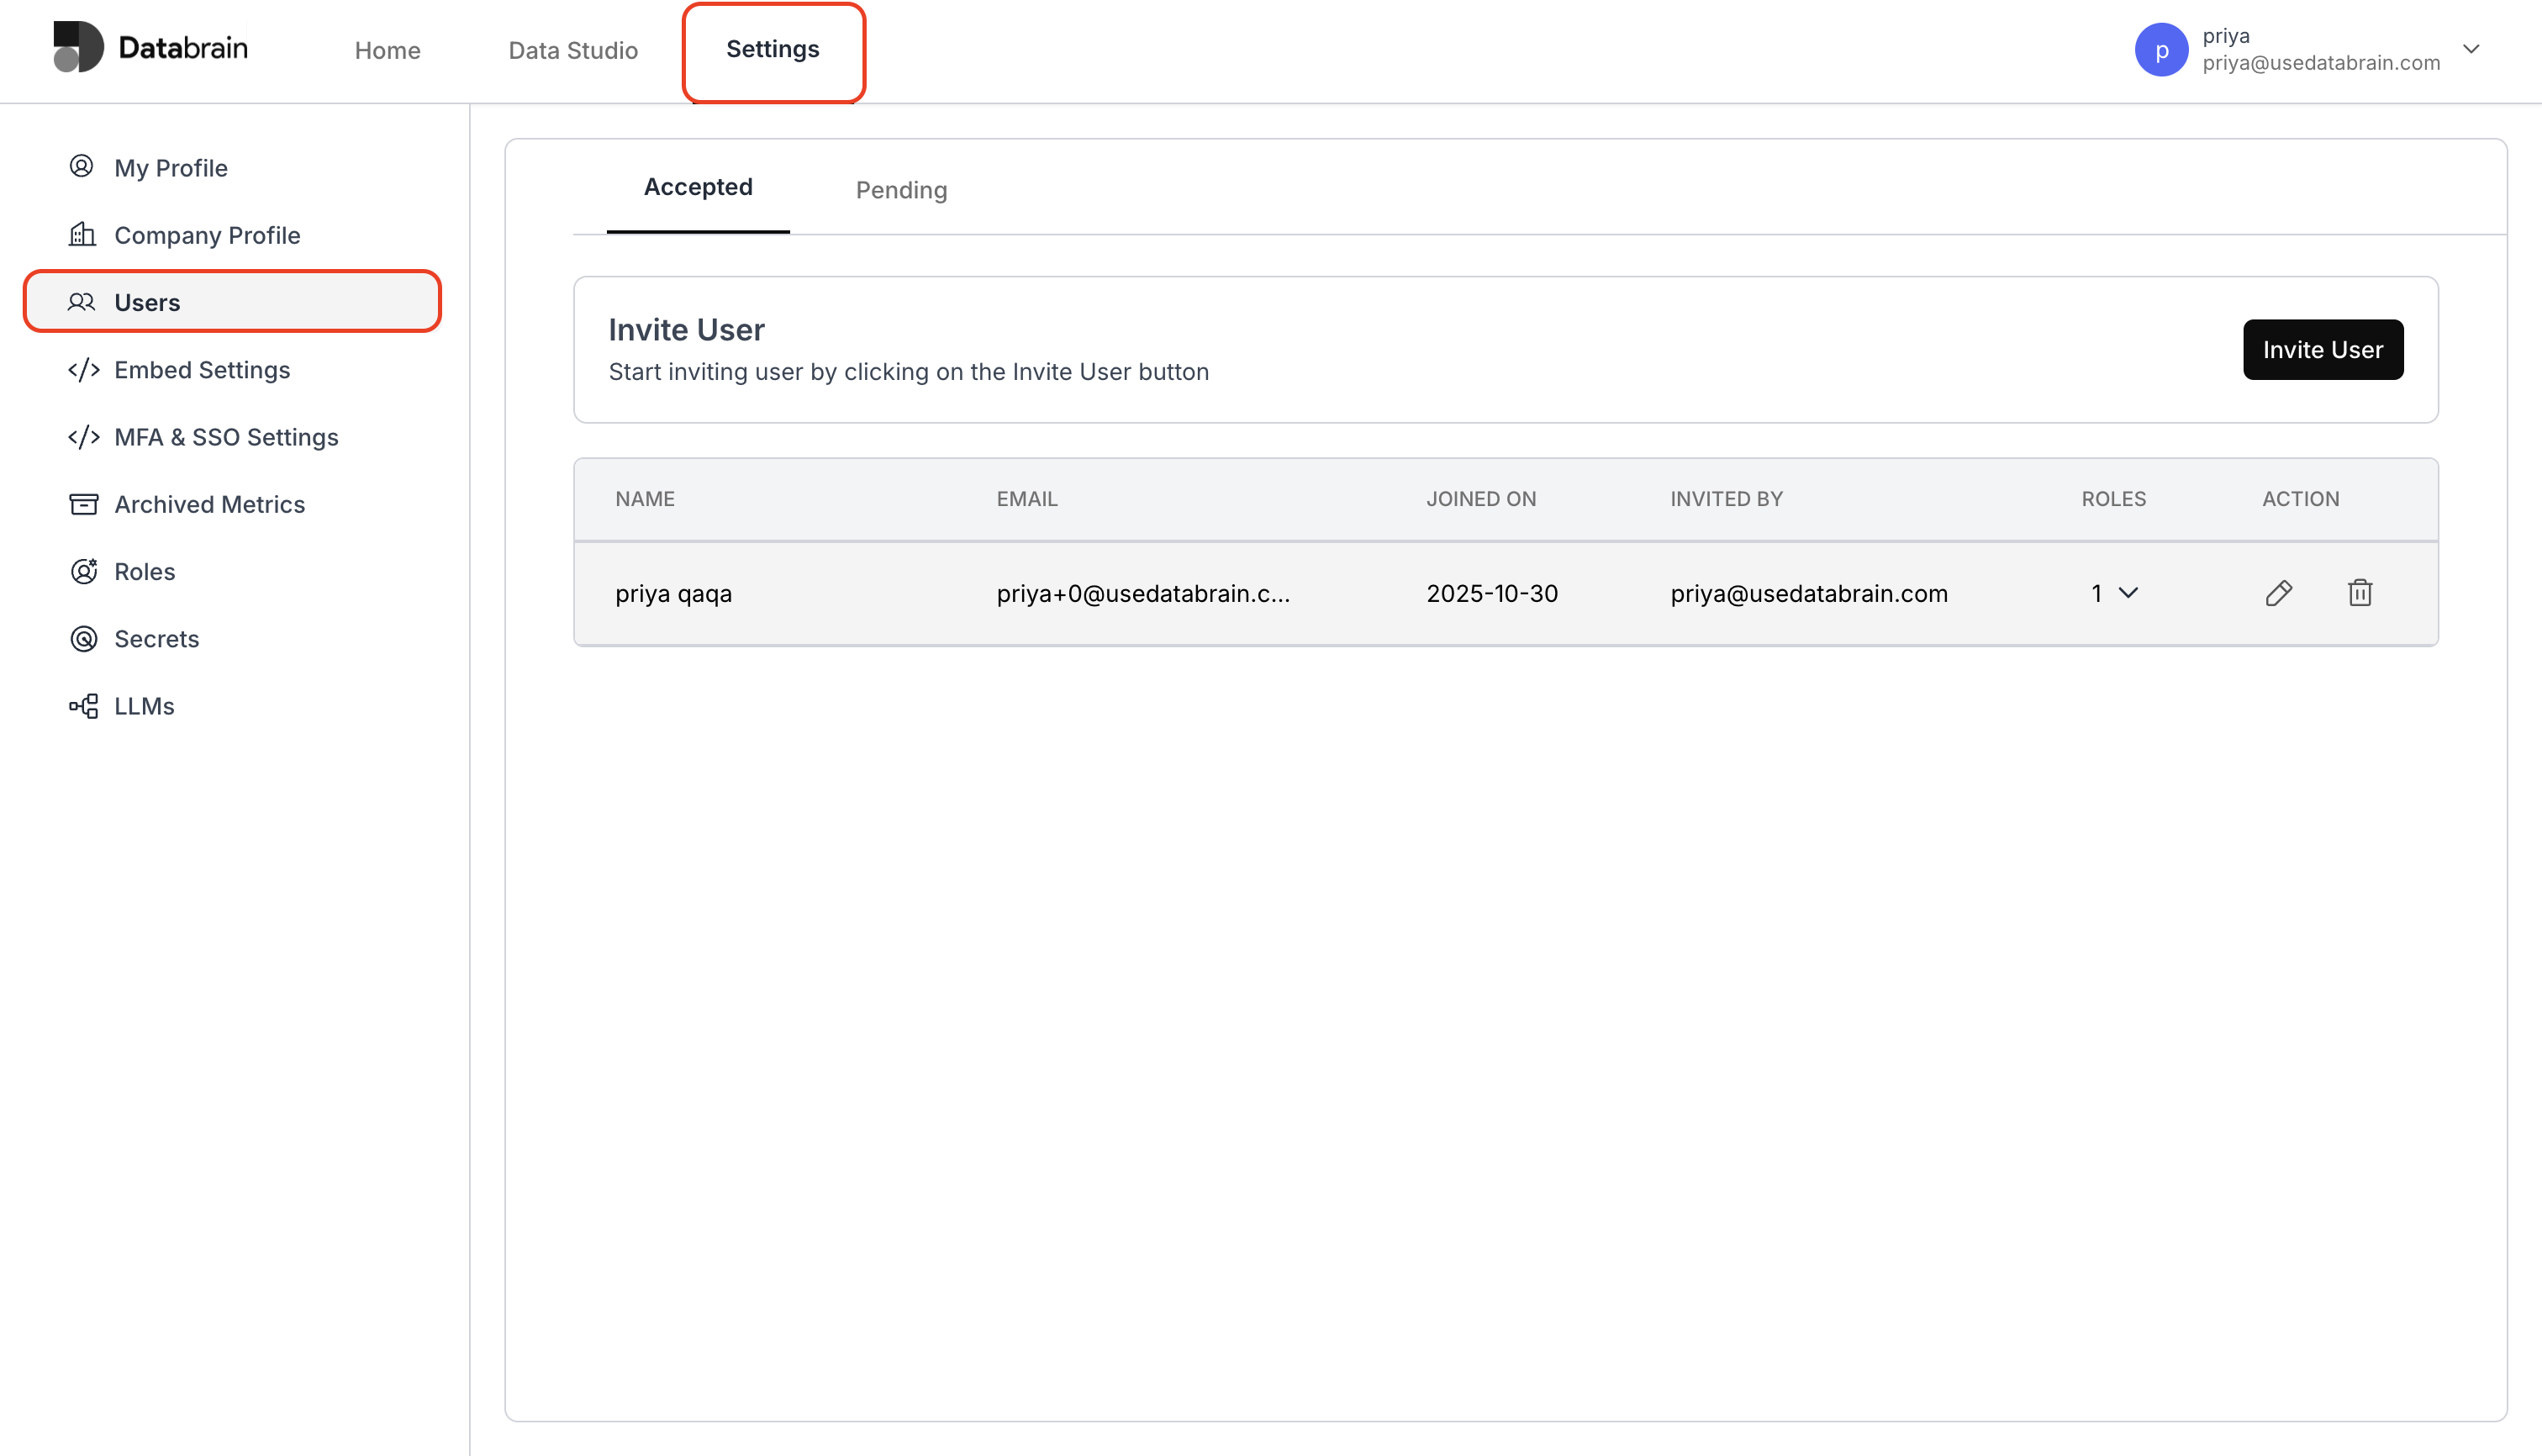
Task: Open the Roles settings page
Action: (144, 571)
